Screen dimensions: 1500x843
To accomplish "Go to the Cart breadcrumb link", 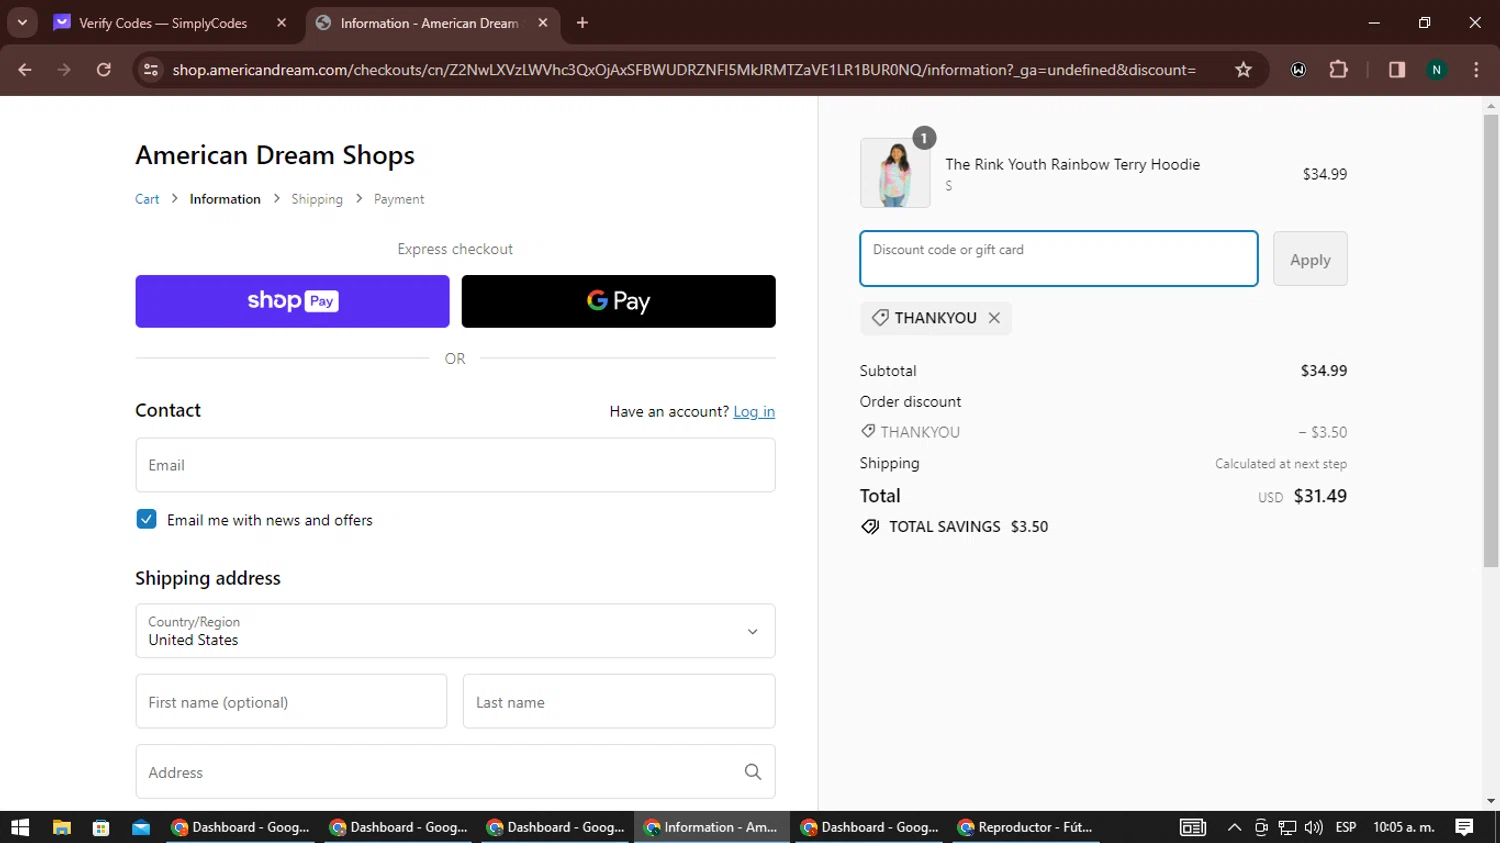I will point(147,199).
